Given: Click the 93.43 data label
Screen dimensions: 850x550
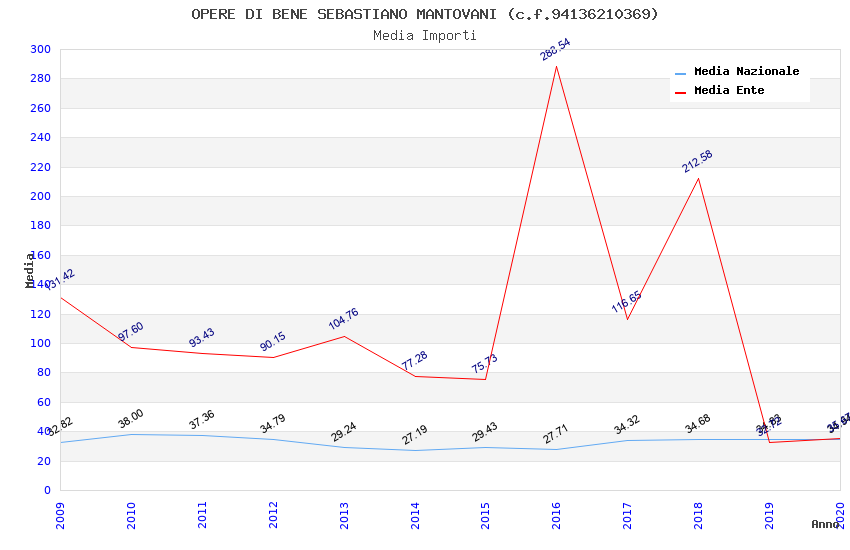Looking at the screenshot, I should coord(202,338).
